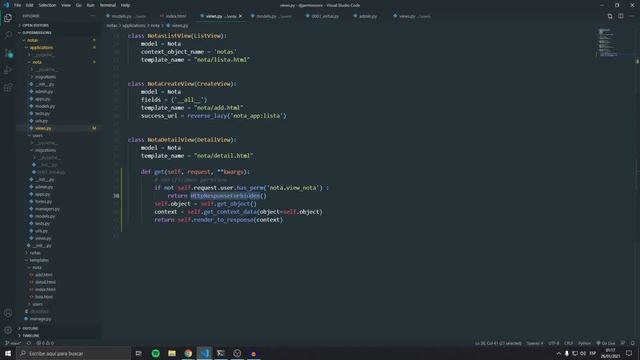640x360 pixels.
Task: Collapse the nota app folder under applications
Action: 37,62
